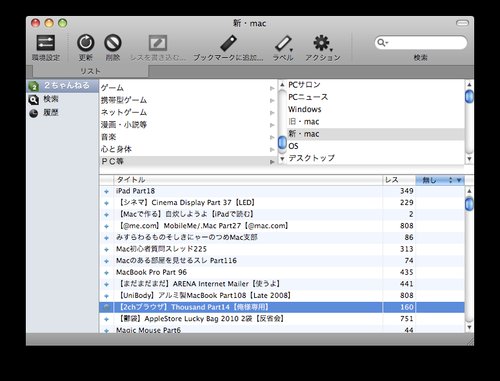Screen dimensions: 500x381
Task: Click the write-response pencil icon
Action: 158,43
